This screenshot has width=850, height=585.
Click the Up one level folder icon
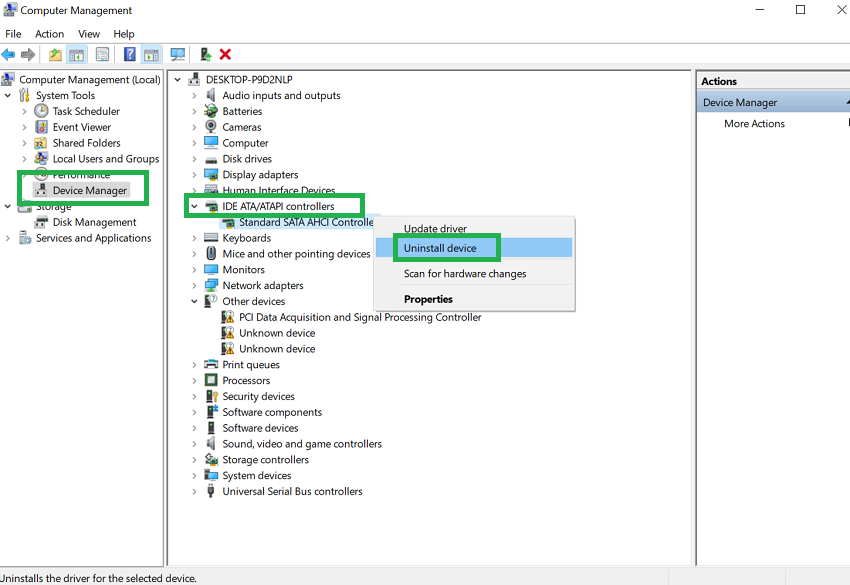pos(55,54)
